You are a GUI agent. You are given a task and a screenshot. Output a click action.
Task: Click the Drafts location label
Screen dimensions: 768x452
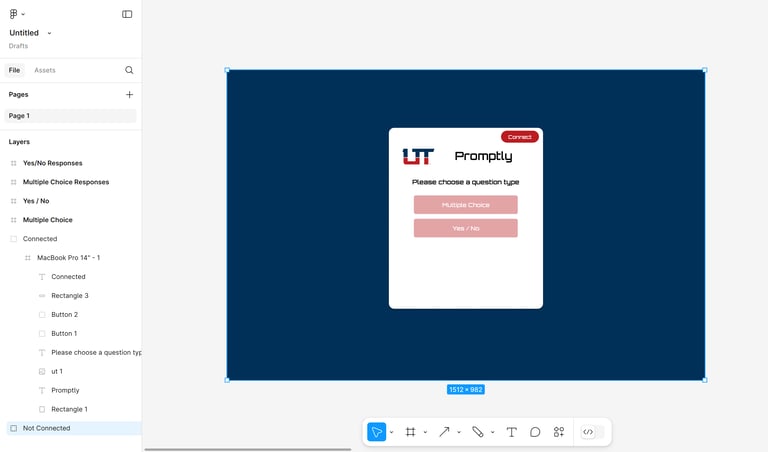click(18, 46)
